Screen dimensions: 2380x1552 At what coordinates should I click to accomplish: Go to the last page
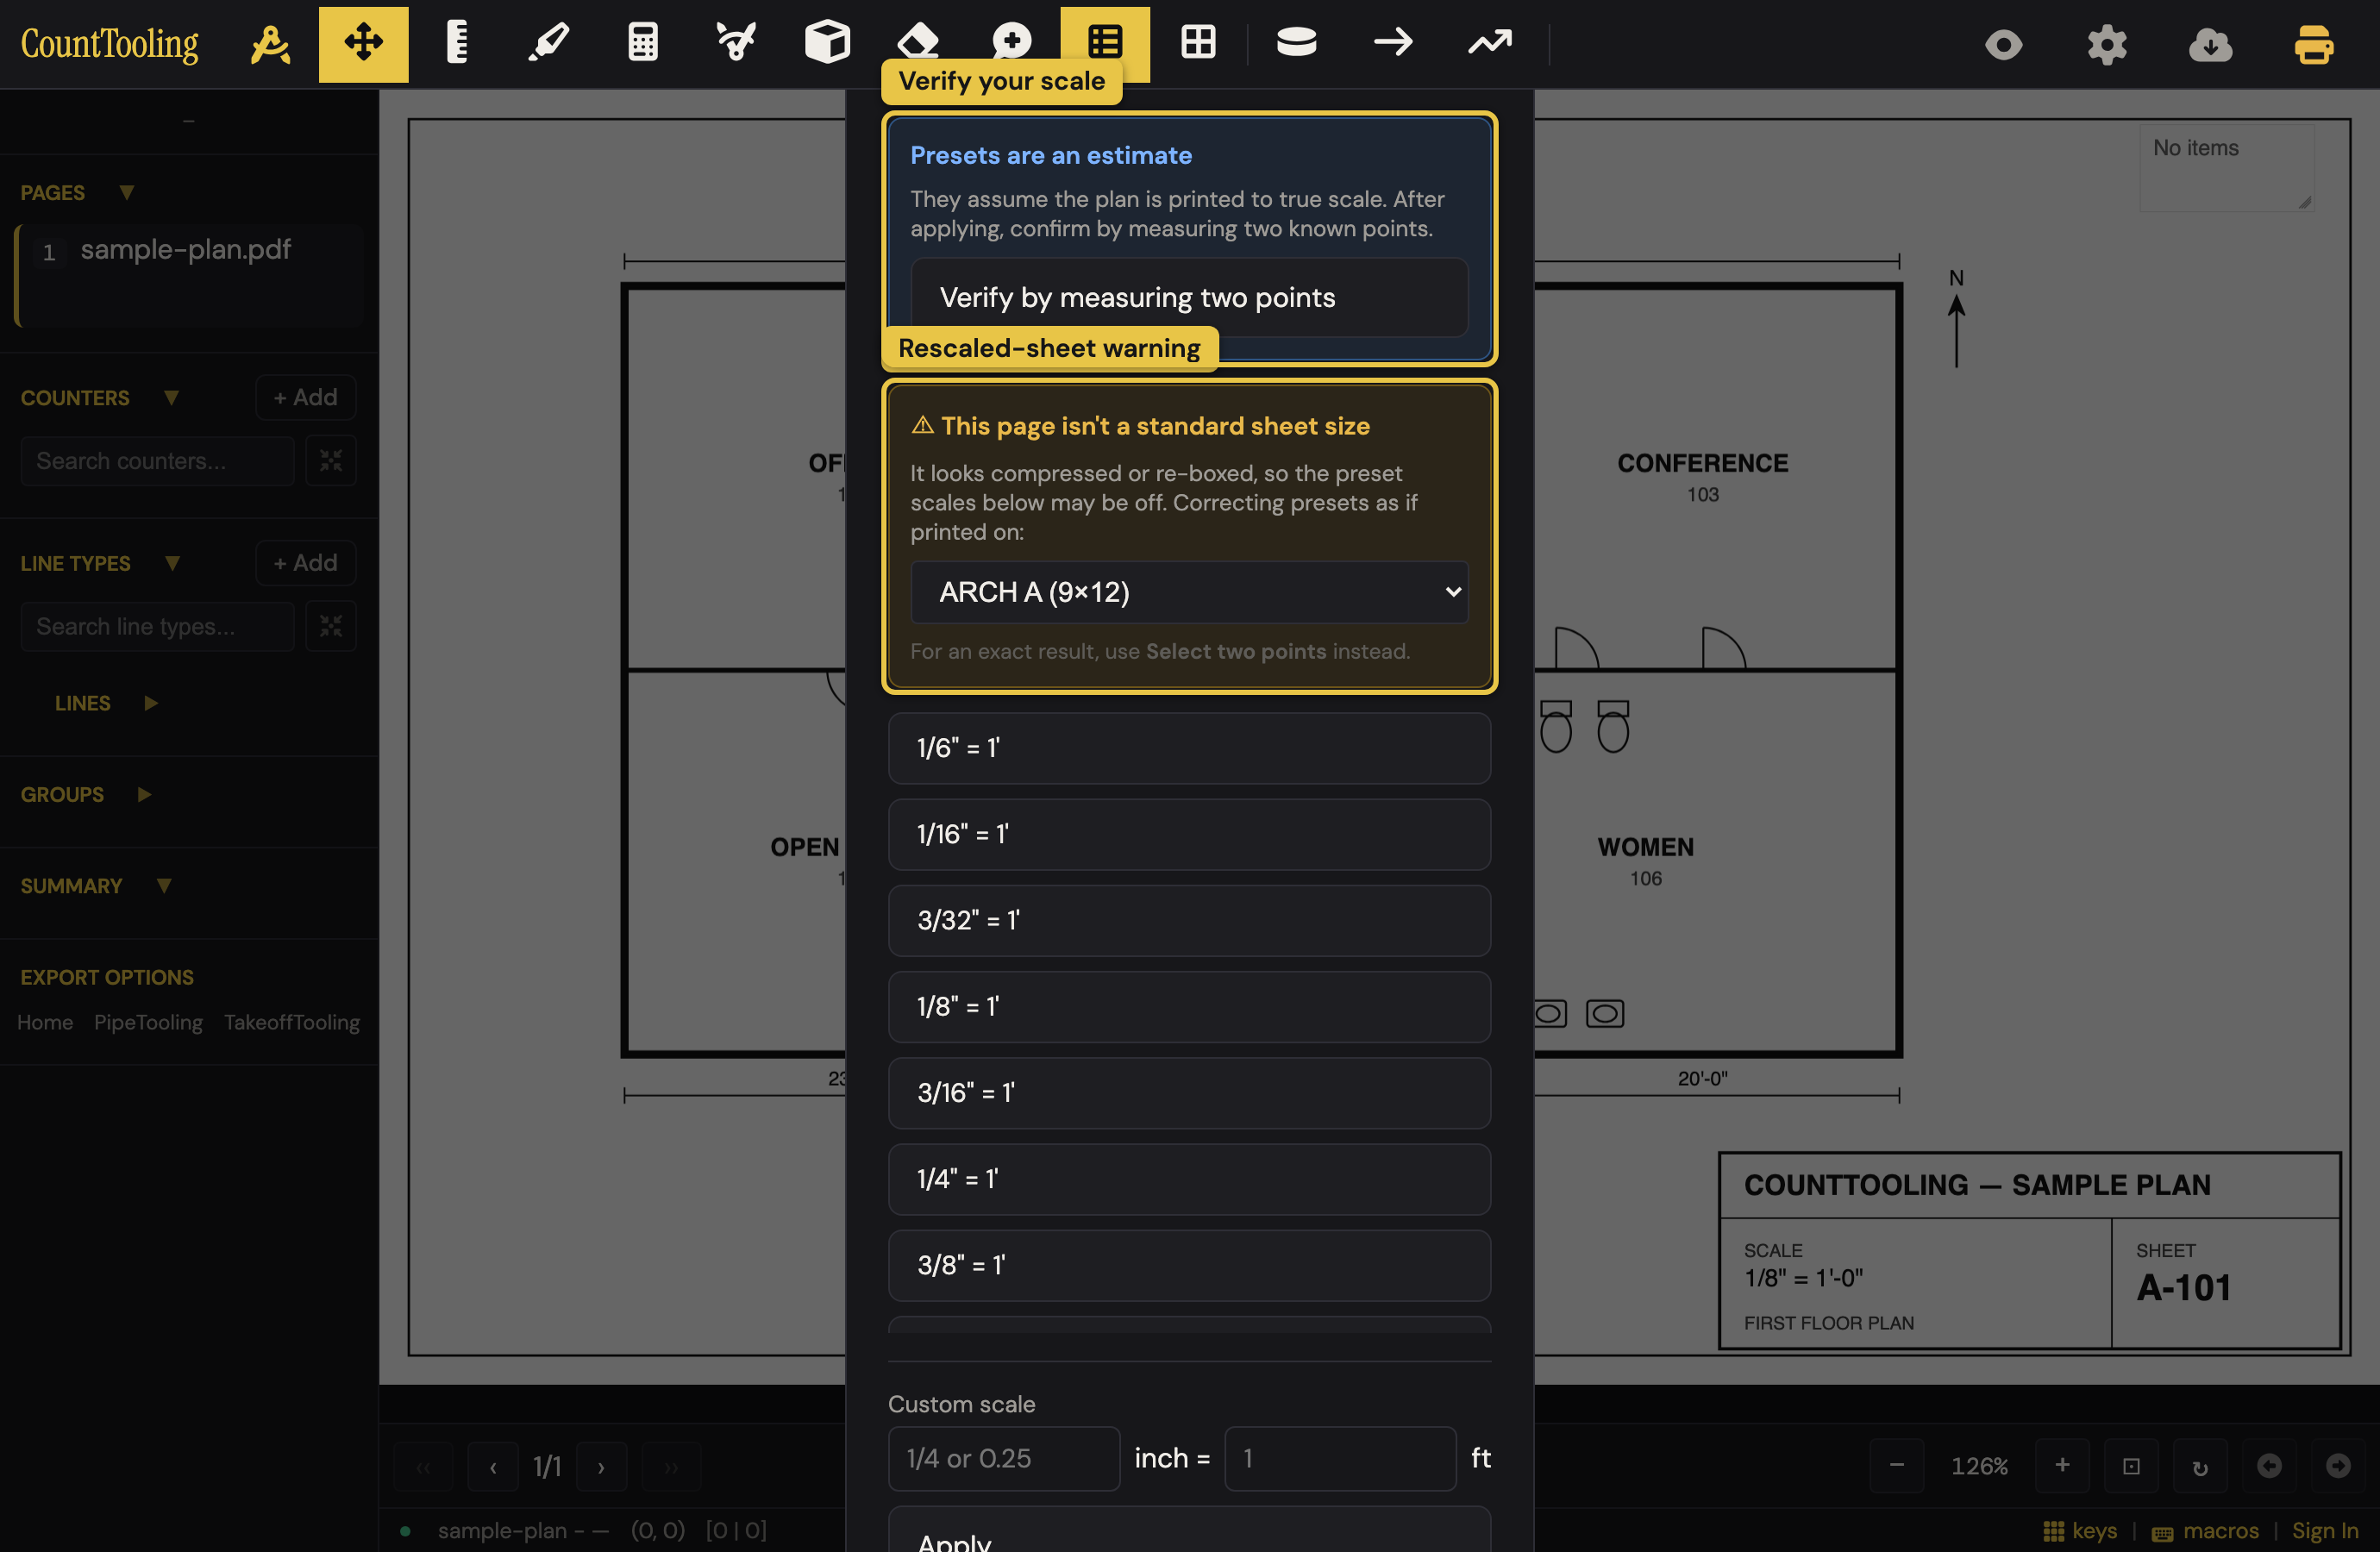671,1467
